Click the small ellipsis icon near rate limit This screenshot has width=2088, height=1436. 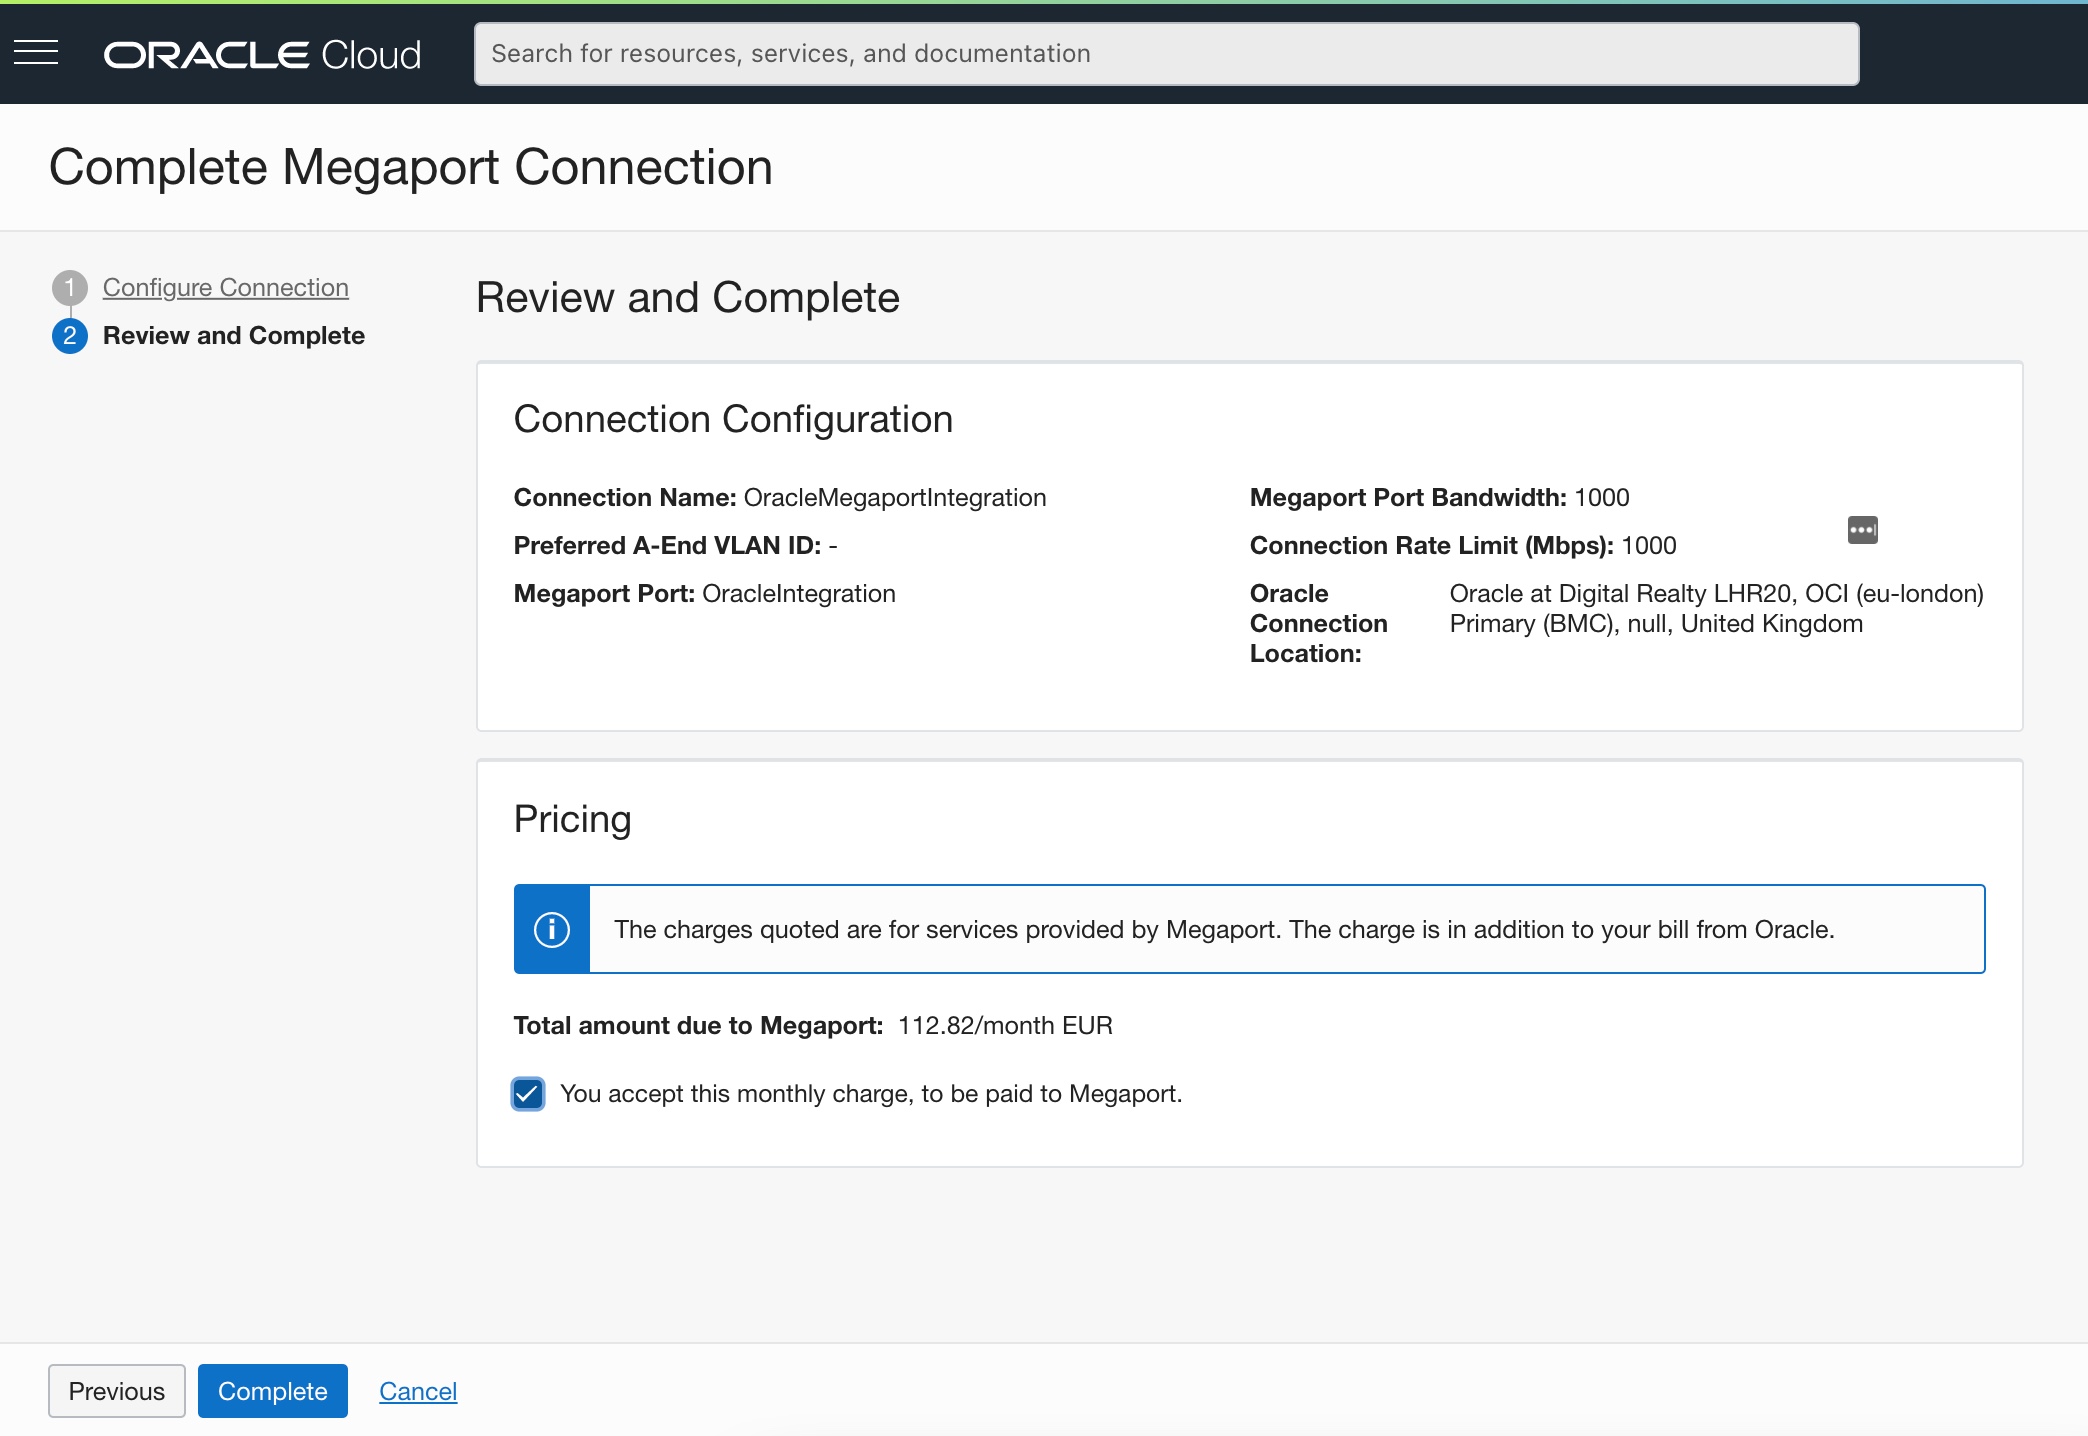click(x=1862, y=529)
